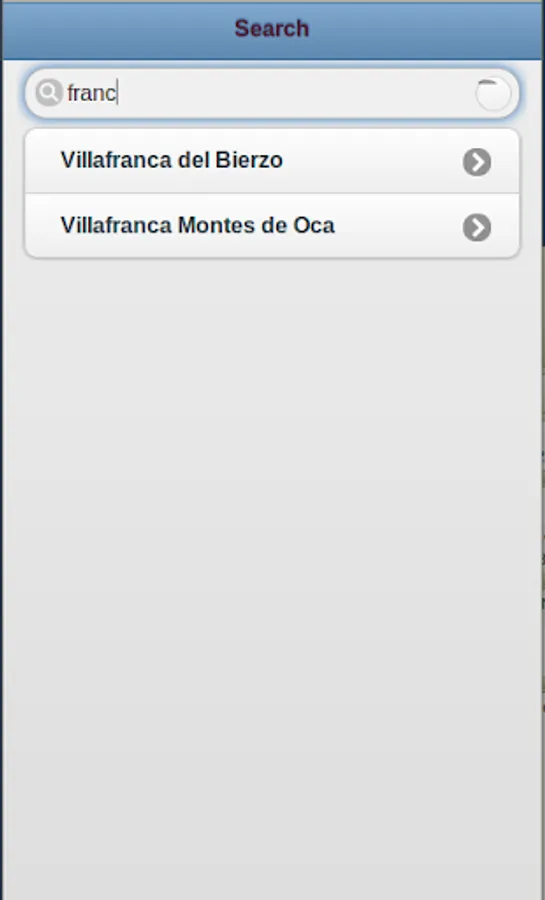Open Villafranca del Bierzo arrow icon

pos(477,162)
